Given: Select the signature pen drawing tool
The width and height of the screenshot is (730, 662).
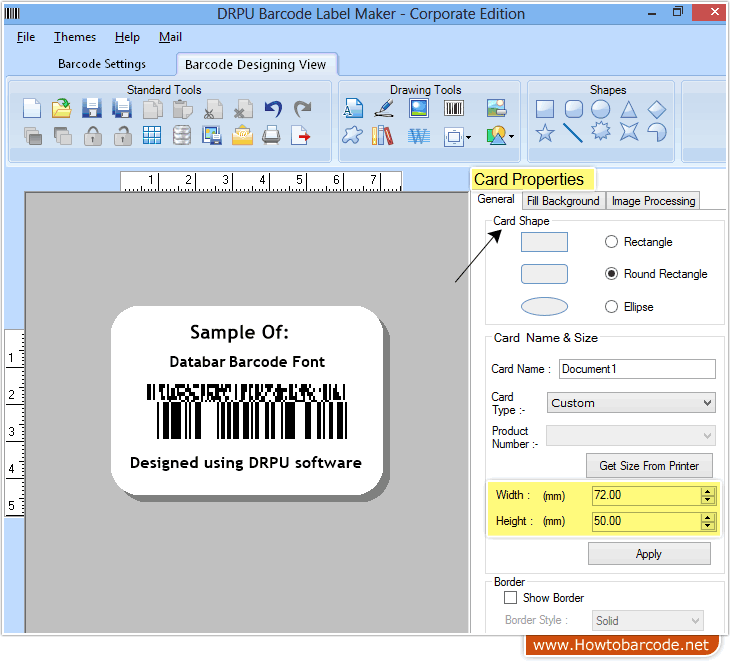Looking at the screenshot, I should [385, 108].
